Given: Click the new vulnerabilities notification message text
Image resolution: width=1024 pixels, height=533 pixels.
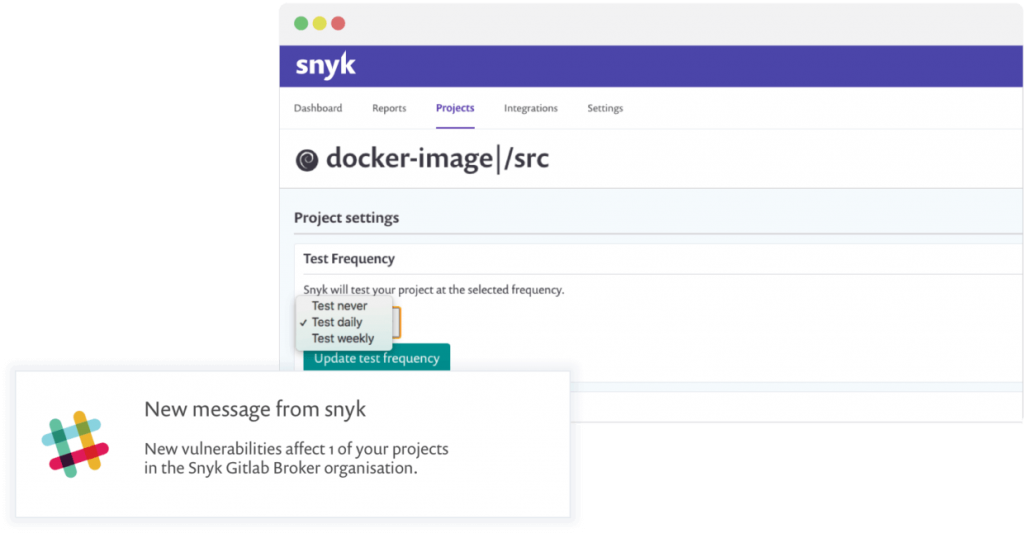Looking at the screenshot, I should pyautogui.click(x=296, y=457).
